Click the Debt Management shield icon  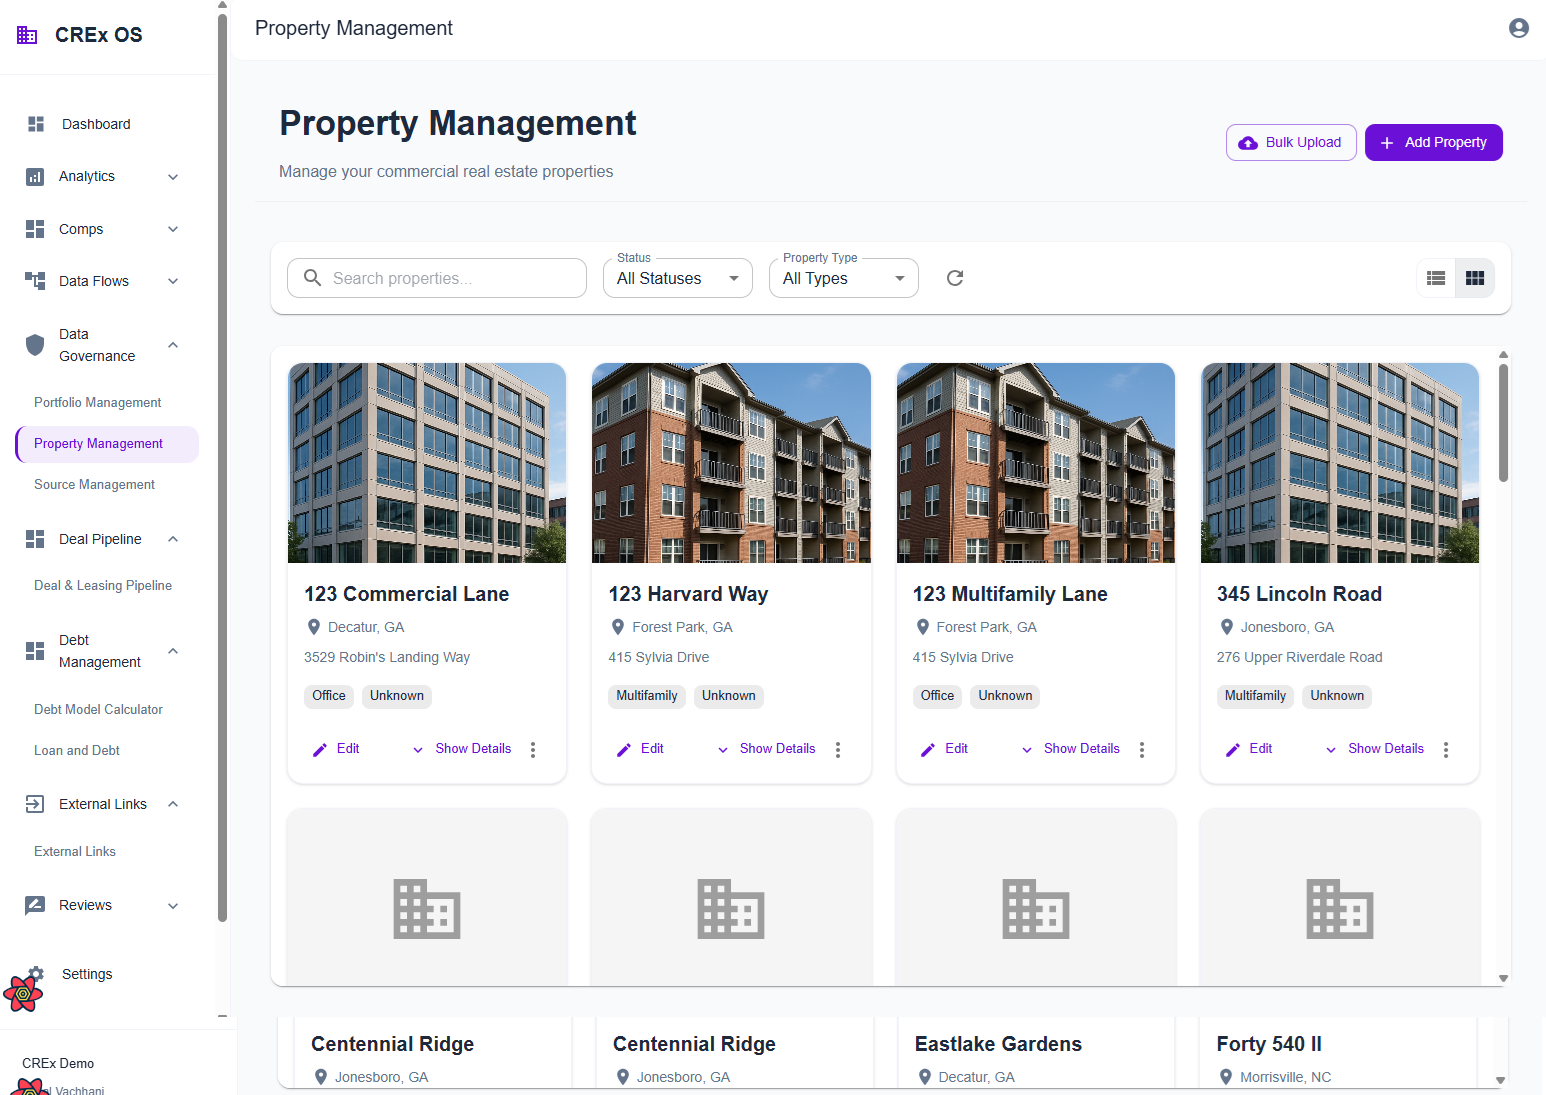(36, 651)
